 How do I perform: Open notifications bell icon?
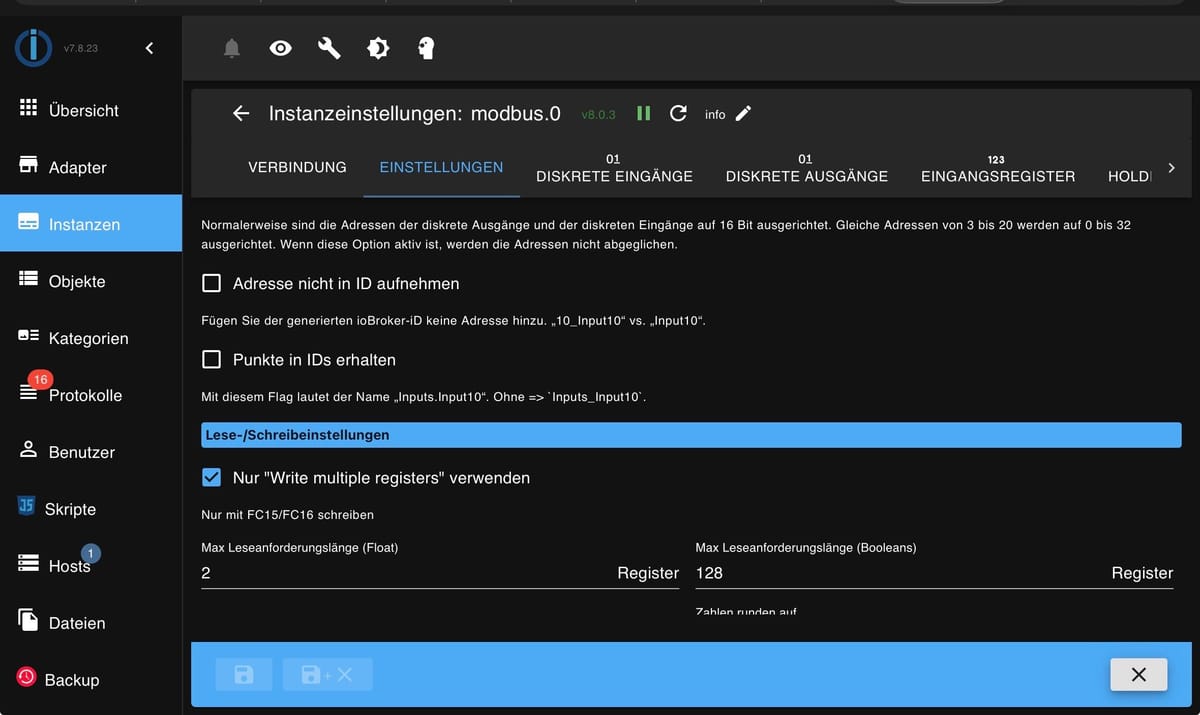point(232,48)
